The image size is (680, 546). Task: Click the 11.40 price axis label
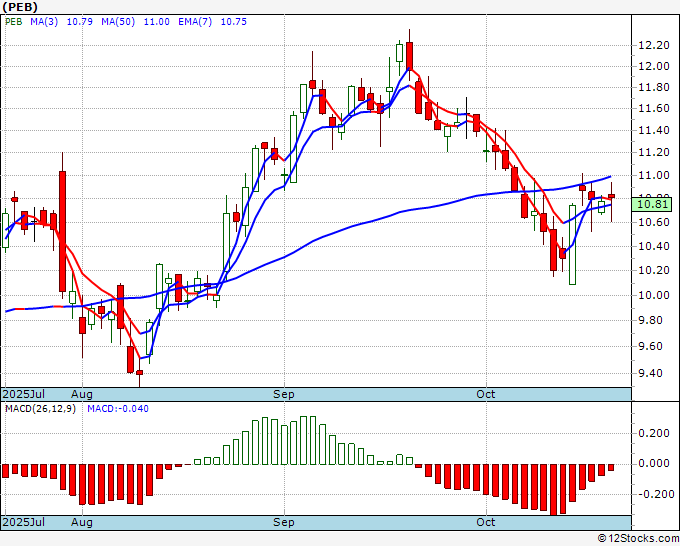[654, 130]
